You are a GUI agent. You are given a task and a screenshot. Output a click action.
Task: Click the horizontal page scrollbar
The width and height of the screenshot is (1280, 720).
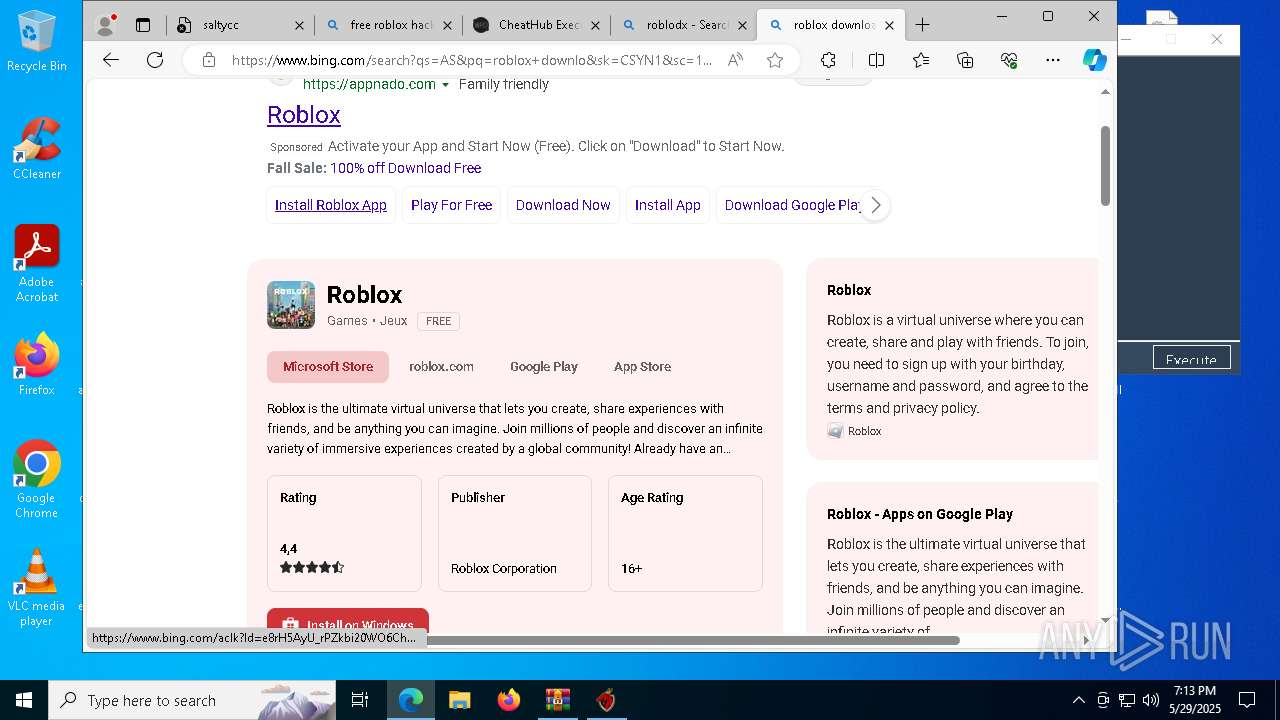coord(693,640)
